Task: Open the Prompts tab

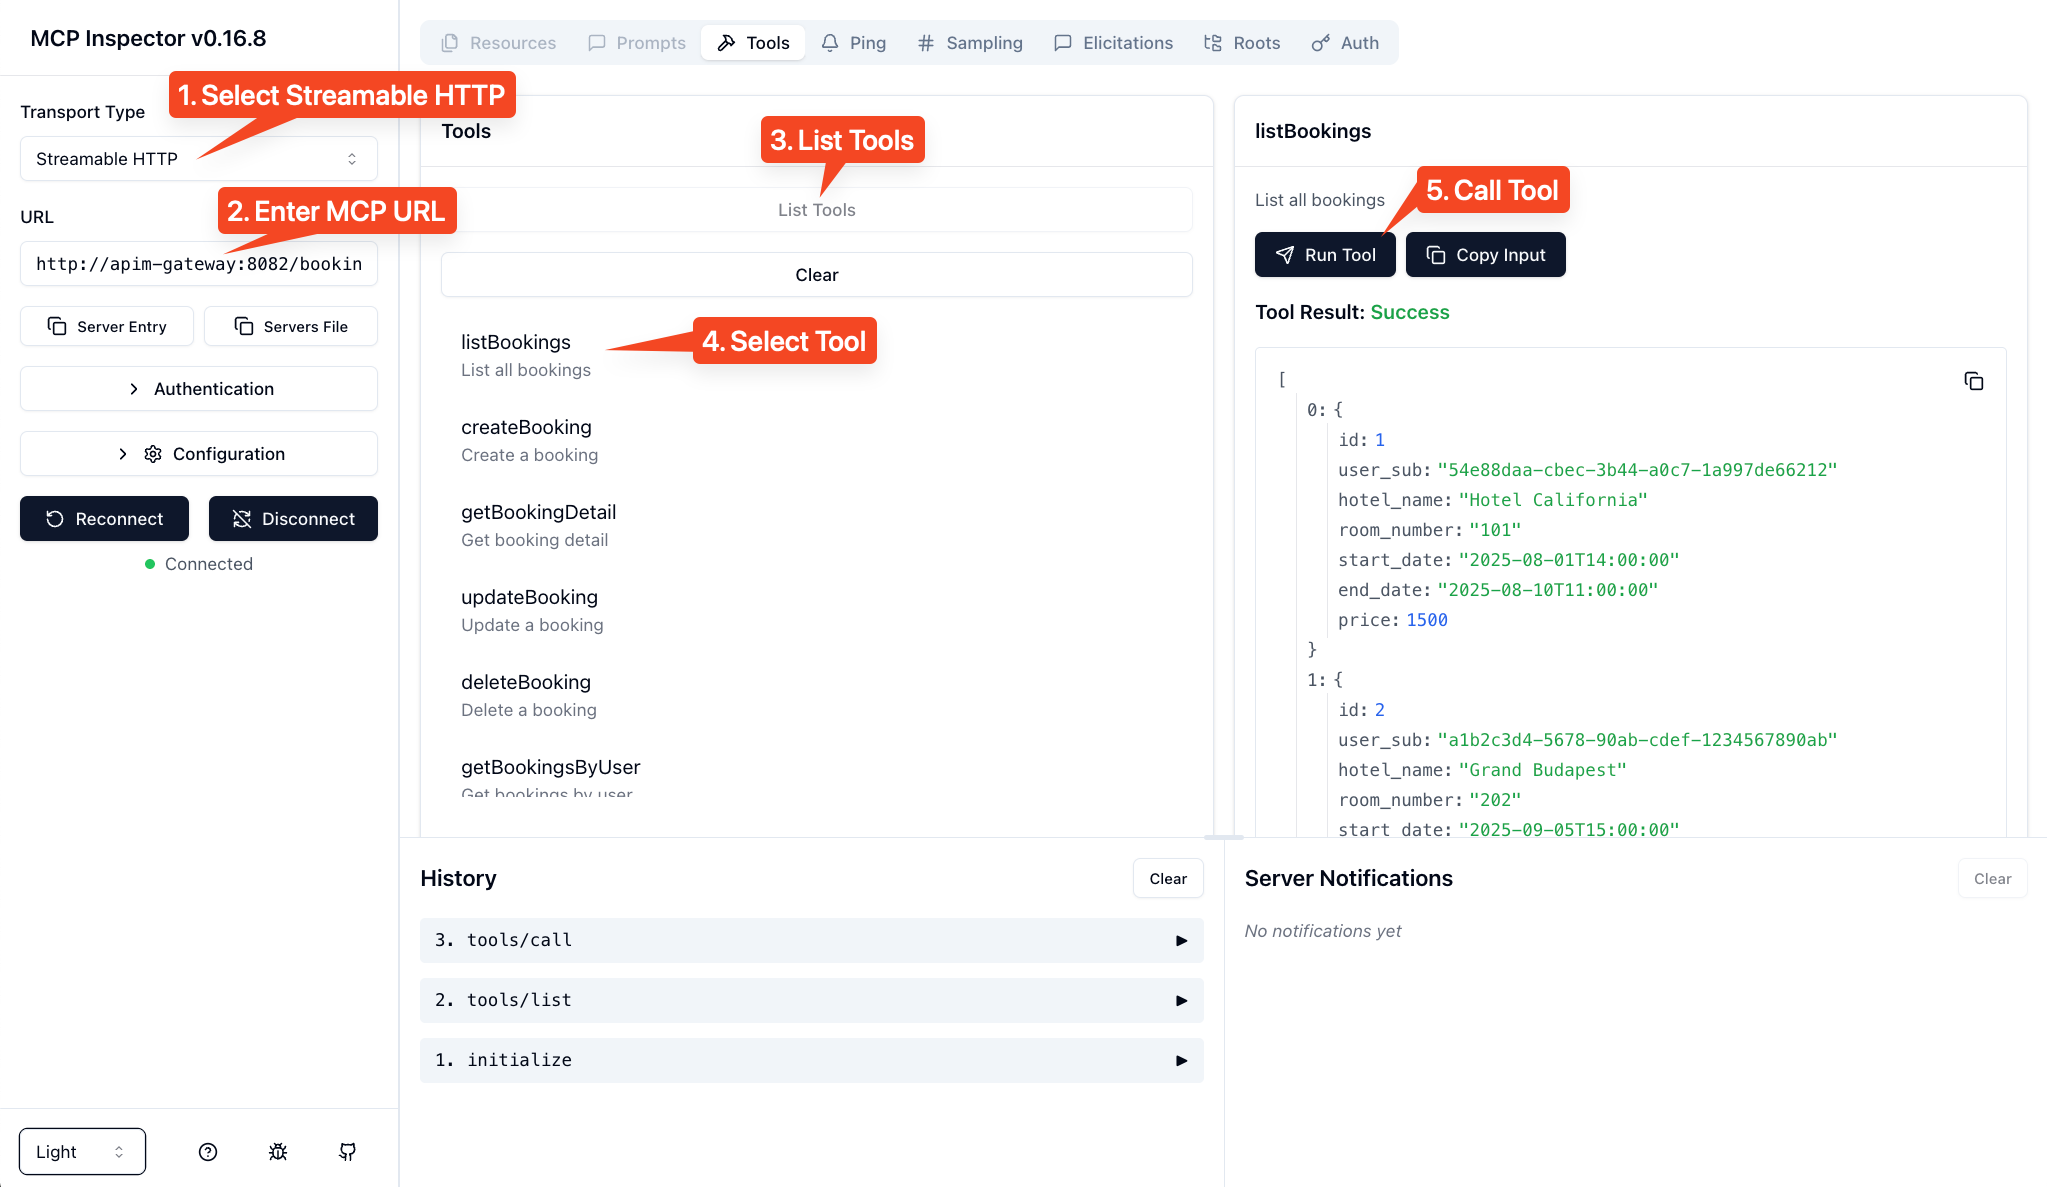Action: coord(636,42)
